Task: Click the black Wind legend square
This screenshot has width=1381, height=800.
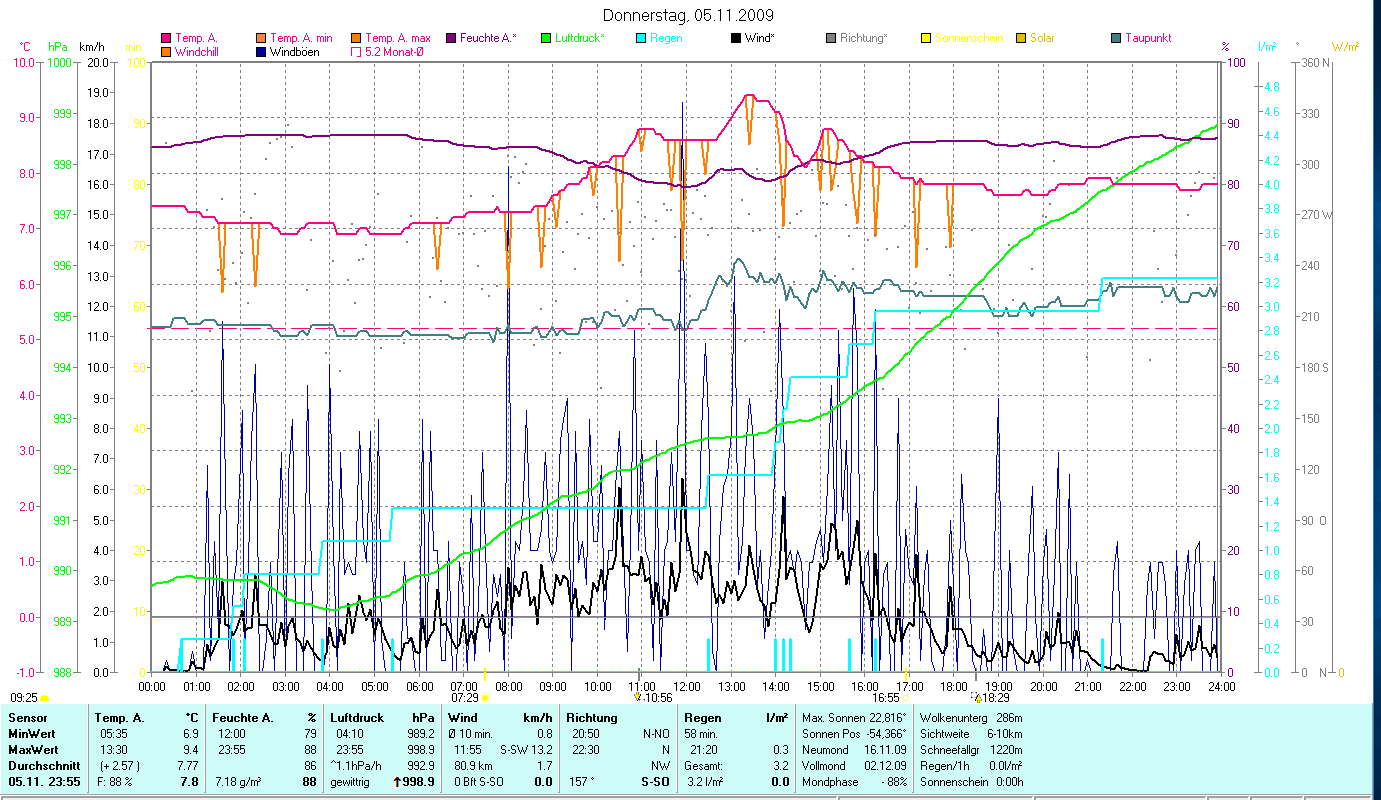Action: tap(736, 38)
